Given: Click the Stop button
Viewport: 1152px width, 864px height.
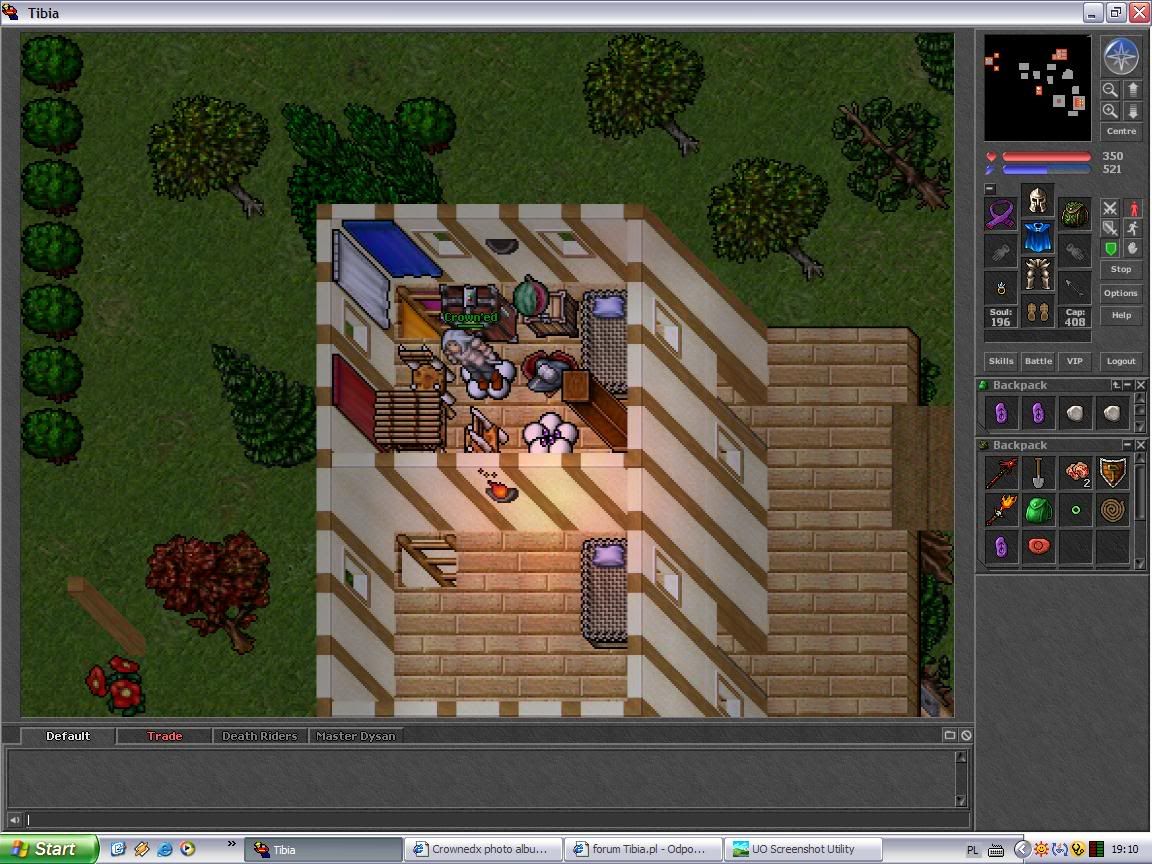Looking at the screenshot, I should coord(1121,270).
